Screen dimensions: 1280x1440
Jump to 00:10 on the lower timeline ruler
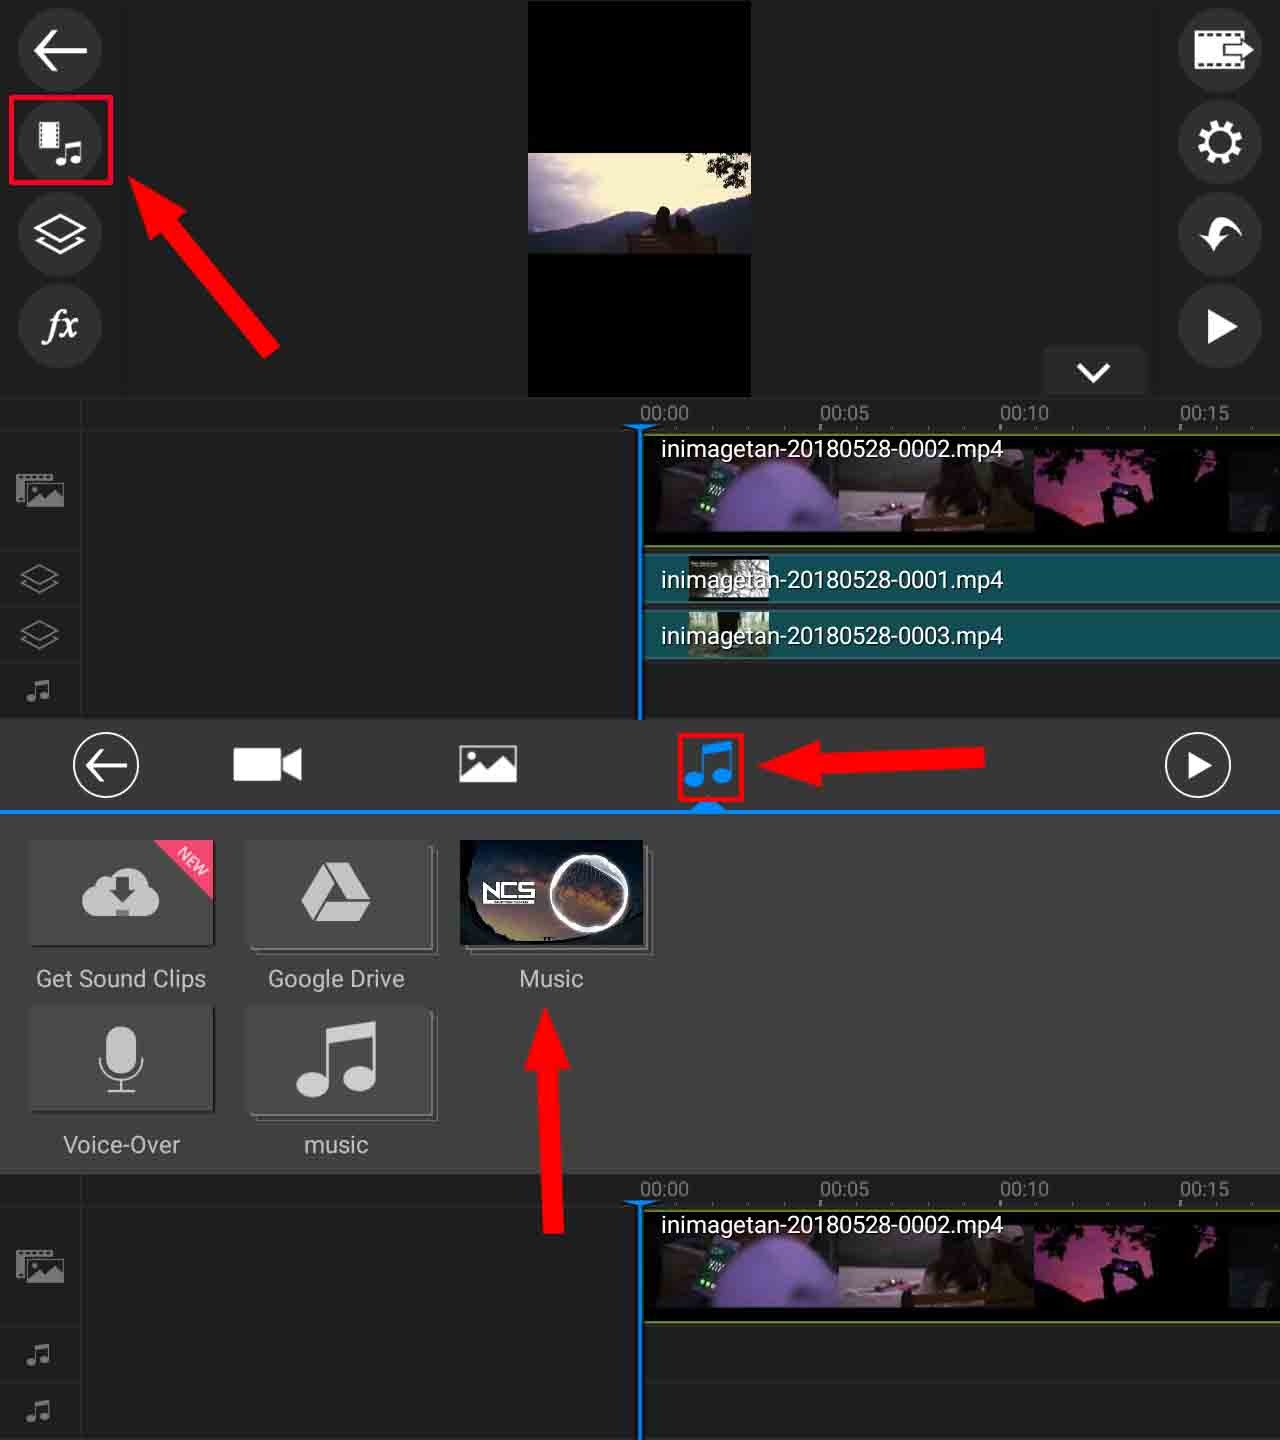coord(1024,1189)
